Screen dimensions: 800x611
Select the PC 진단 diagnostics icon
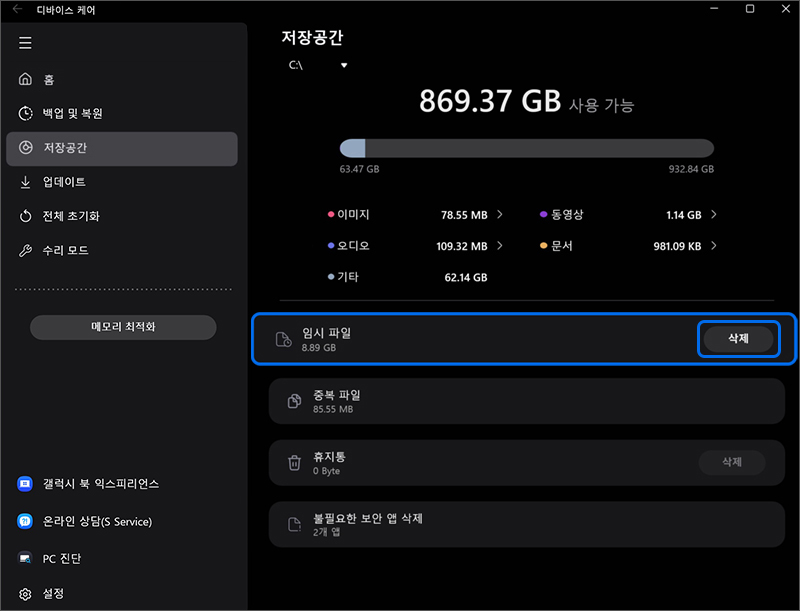click(x=25, y=558)
